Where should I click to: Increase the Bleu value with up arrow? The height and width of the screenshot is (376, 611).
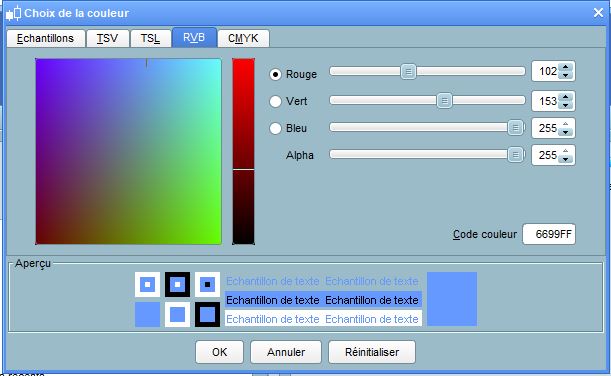tap(565, 124)
